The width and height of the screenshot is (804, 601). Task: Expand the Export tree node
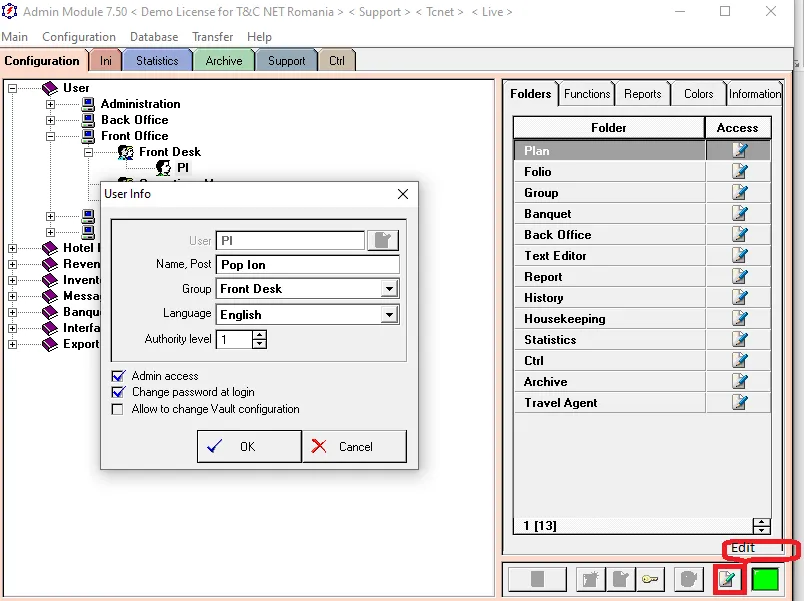[12, 344]
